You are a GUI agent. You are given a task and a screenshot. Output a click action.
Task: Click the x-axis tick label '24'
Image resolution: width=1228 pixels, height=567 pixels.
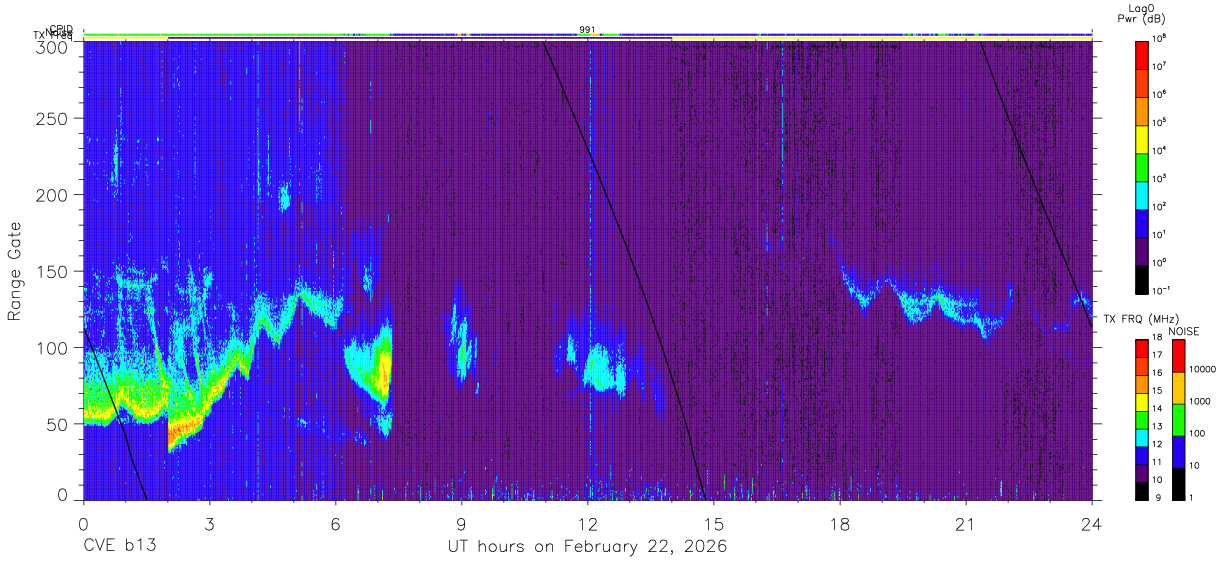[1091, 524]
